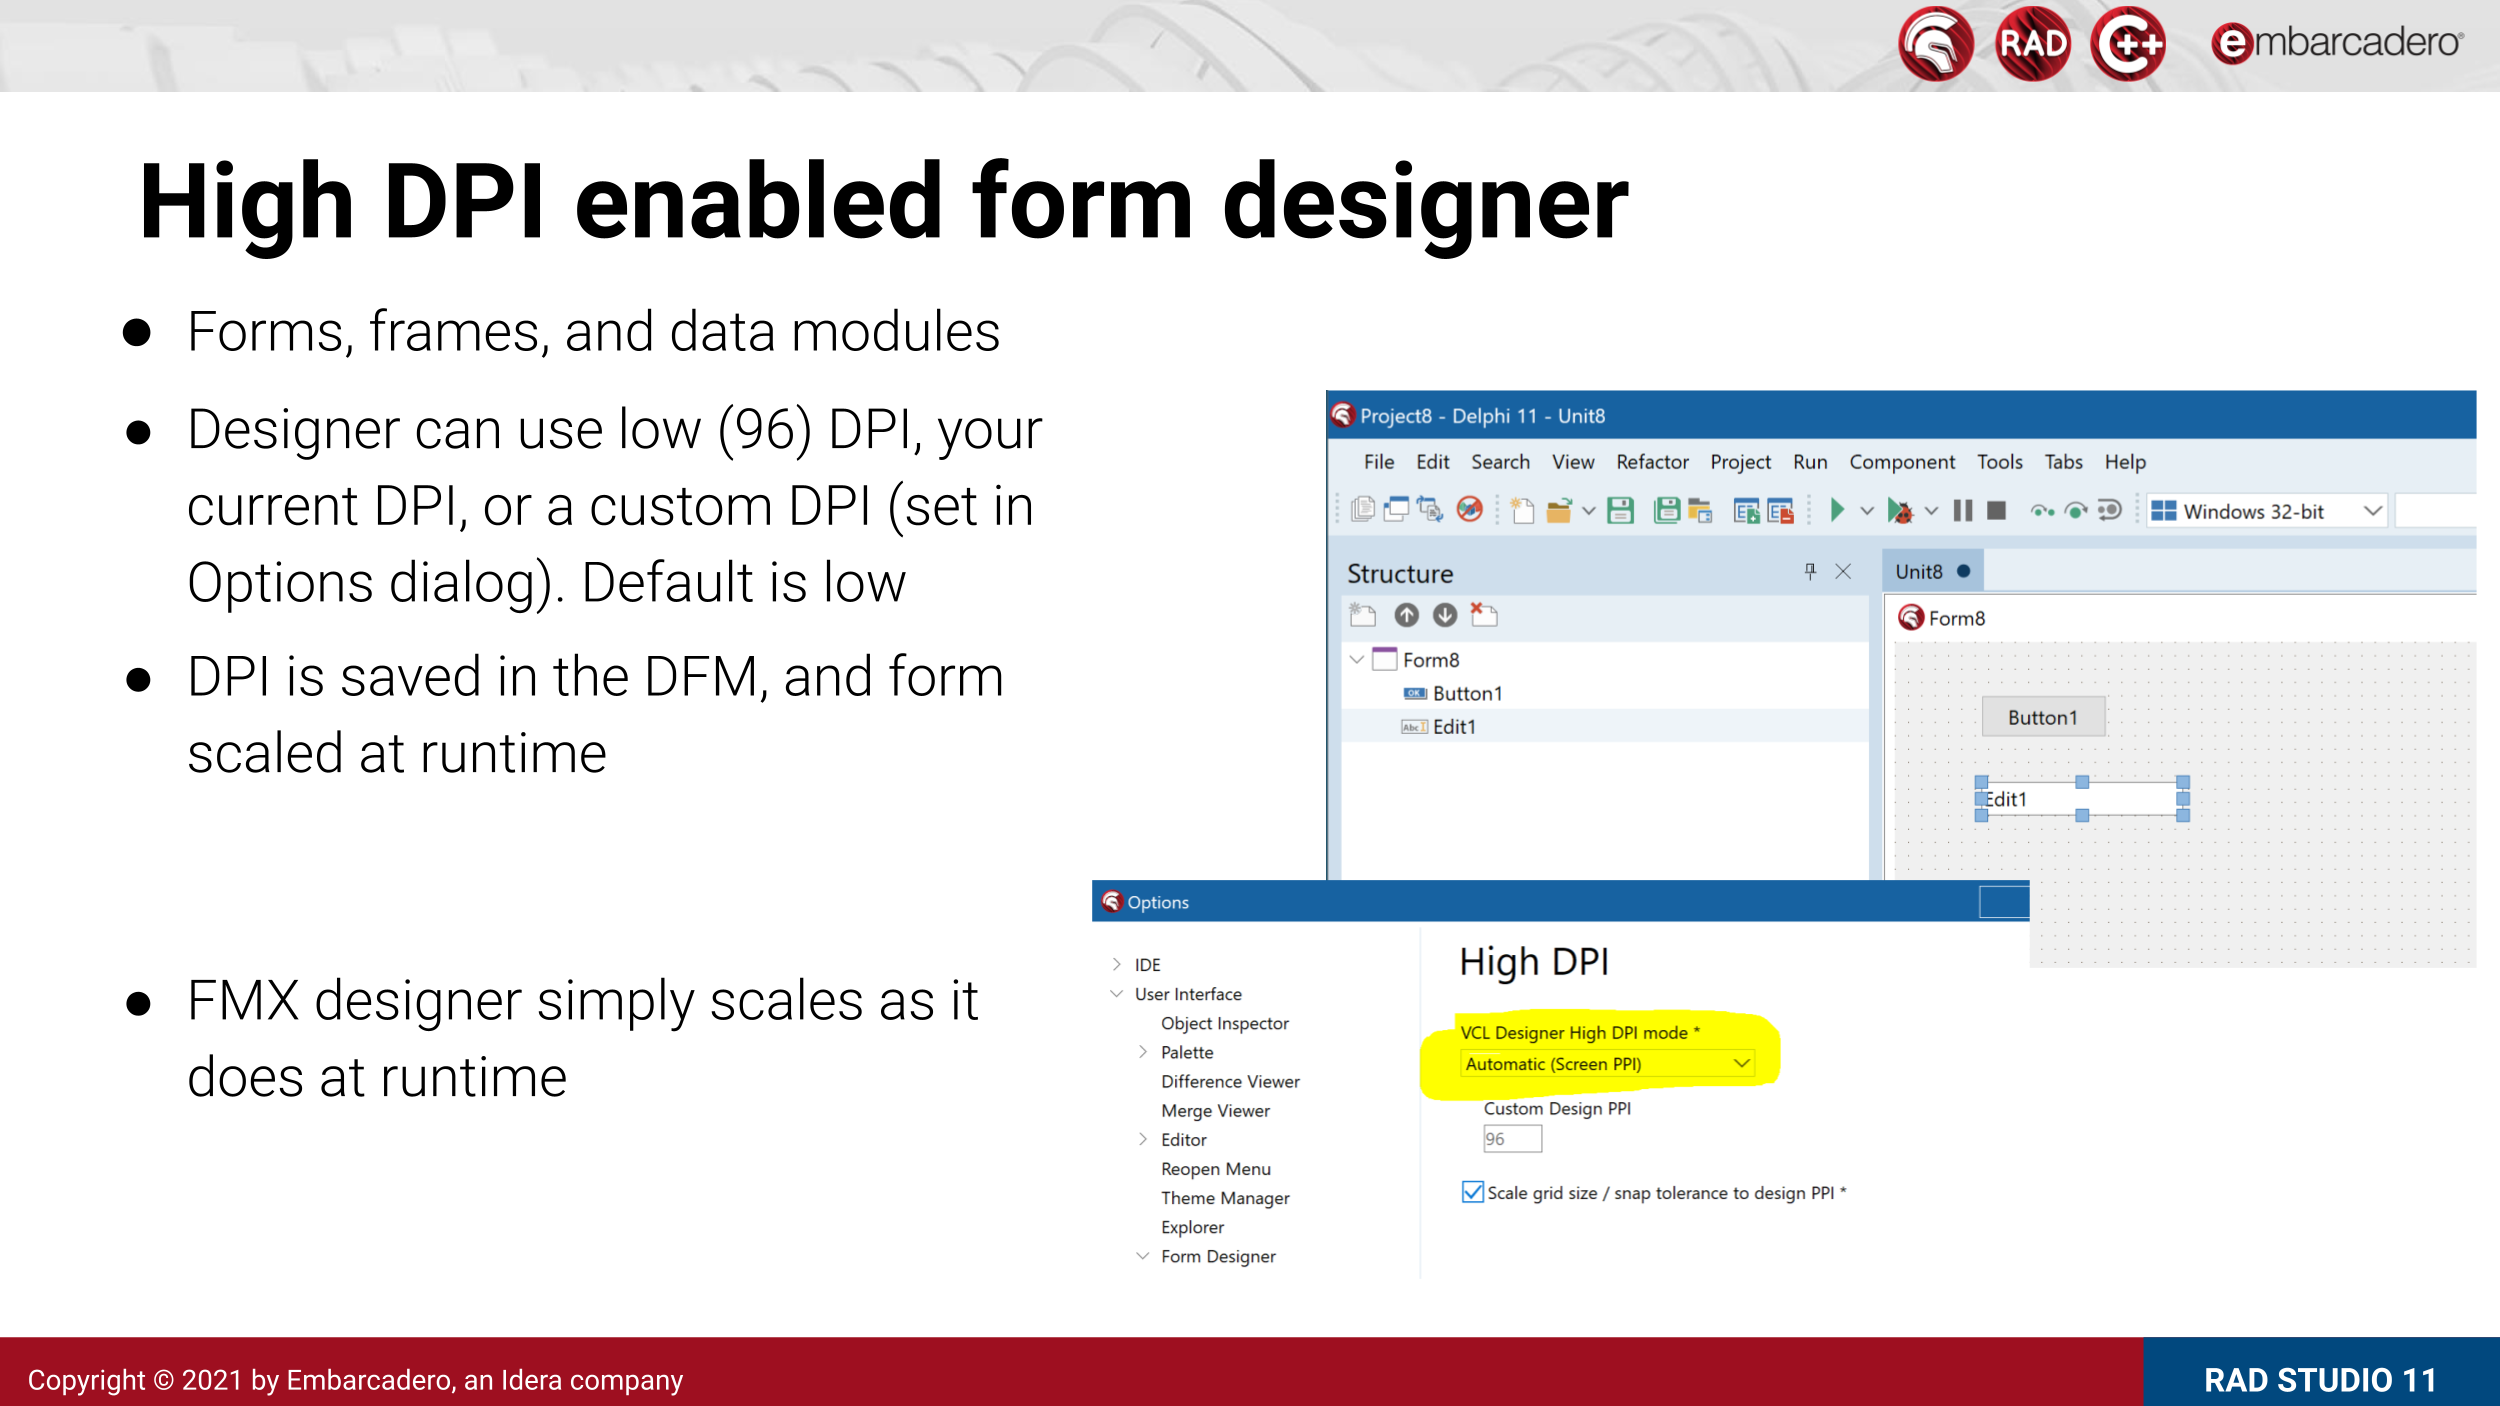Click the Pause program toolbar icon

(x=1962, y=511)
